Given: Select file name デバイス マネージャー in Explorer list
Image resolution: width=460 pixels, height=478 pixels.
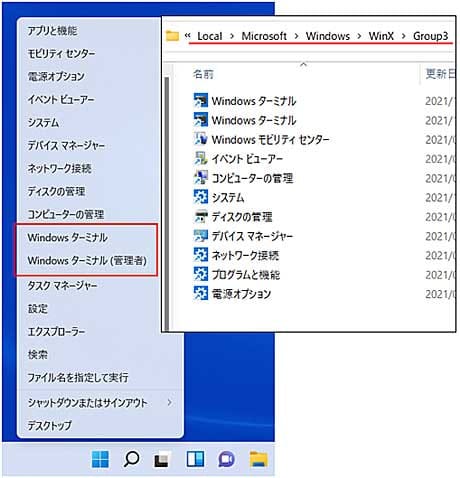Looking at the screenshot, I should 252,236.
